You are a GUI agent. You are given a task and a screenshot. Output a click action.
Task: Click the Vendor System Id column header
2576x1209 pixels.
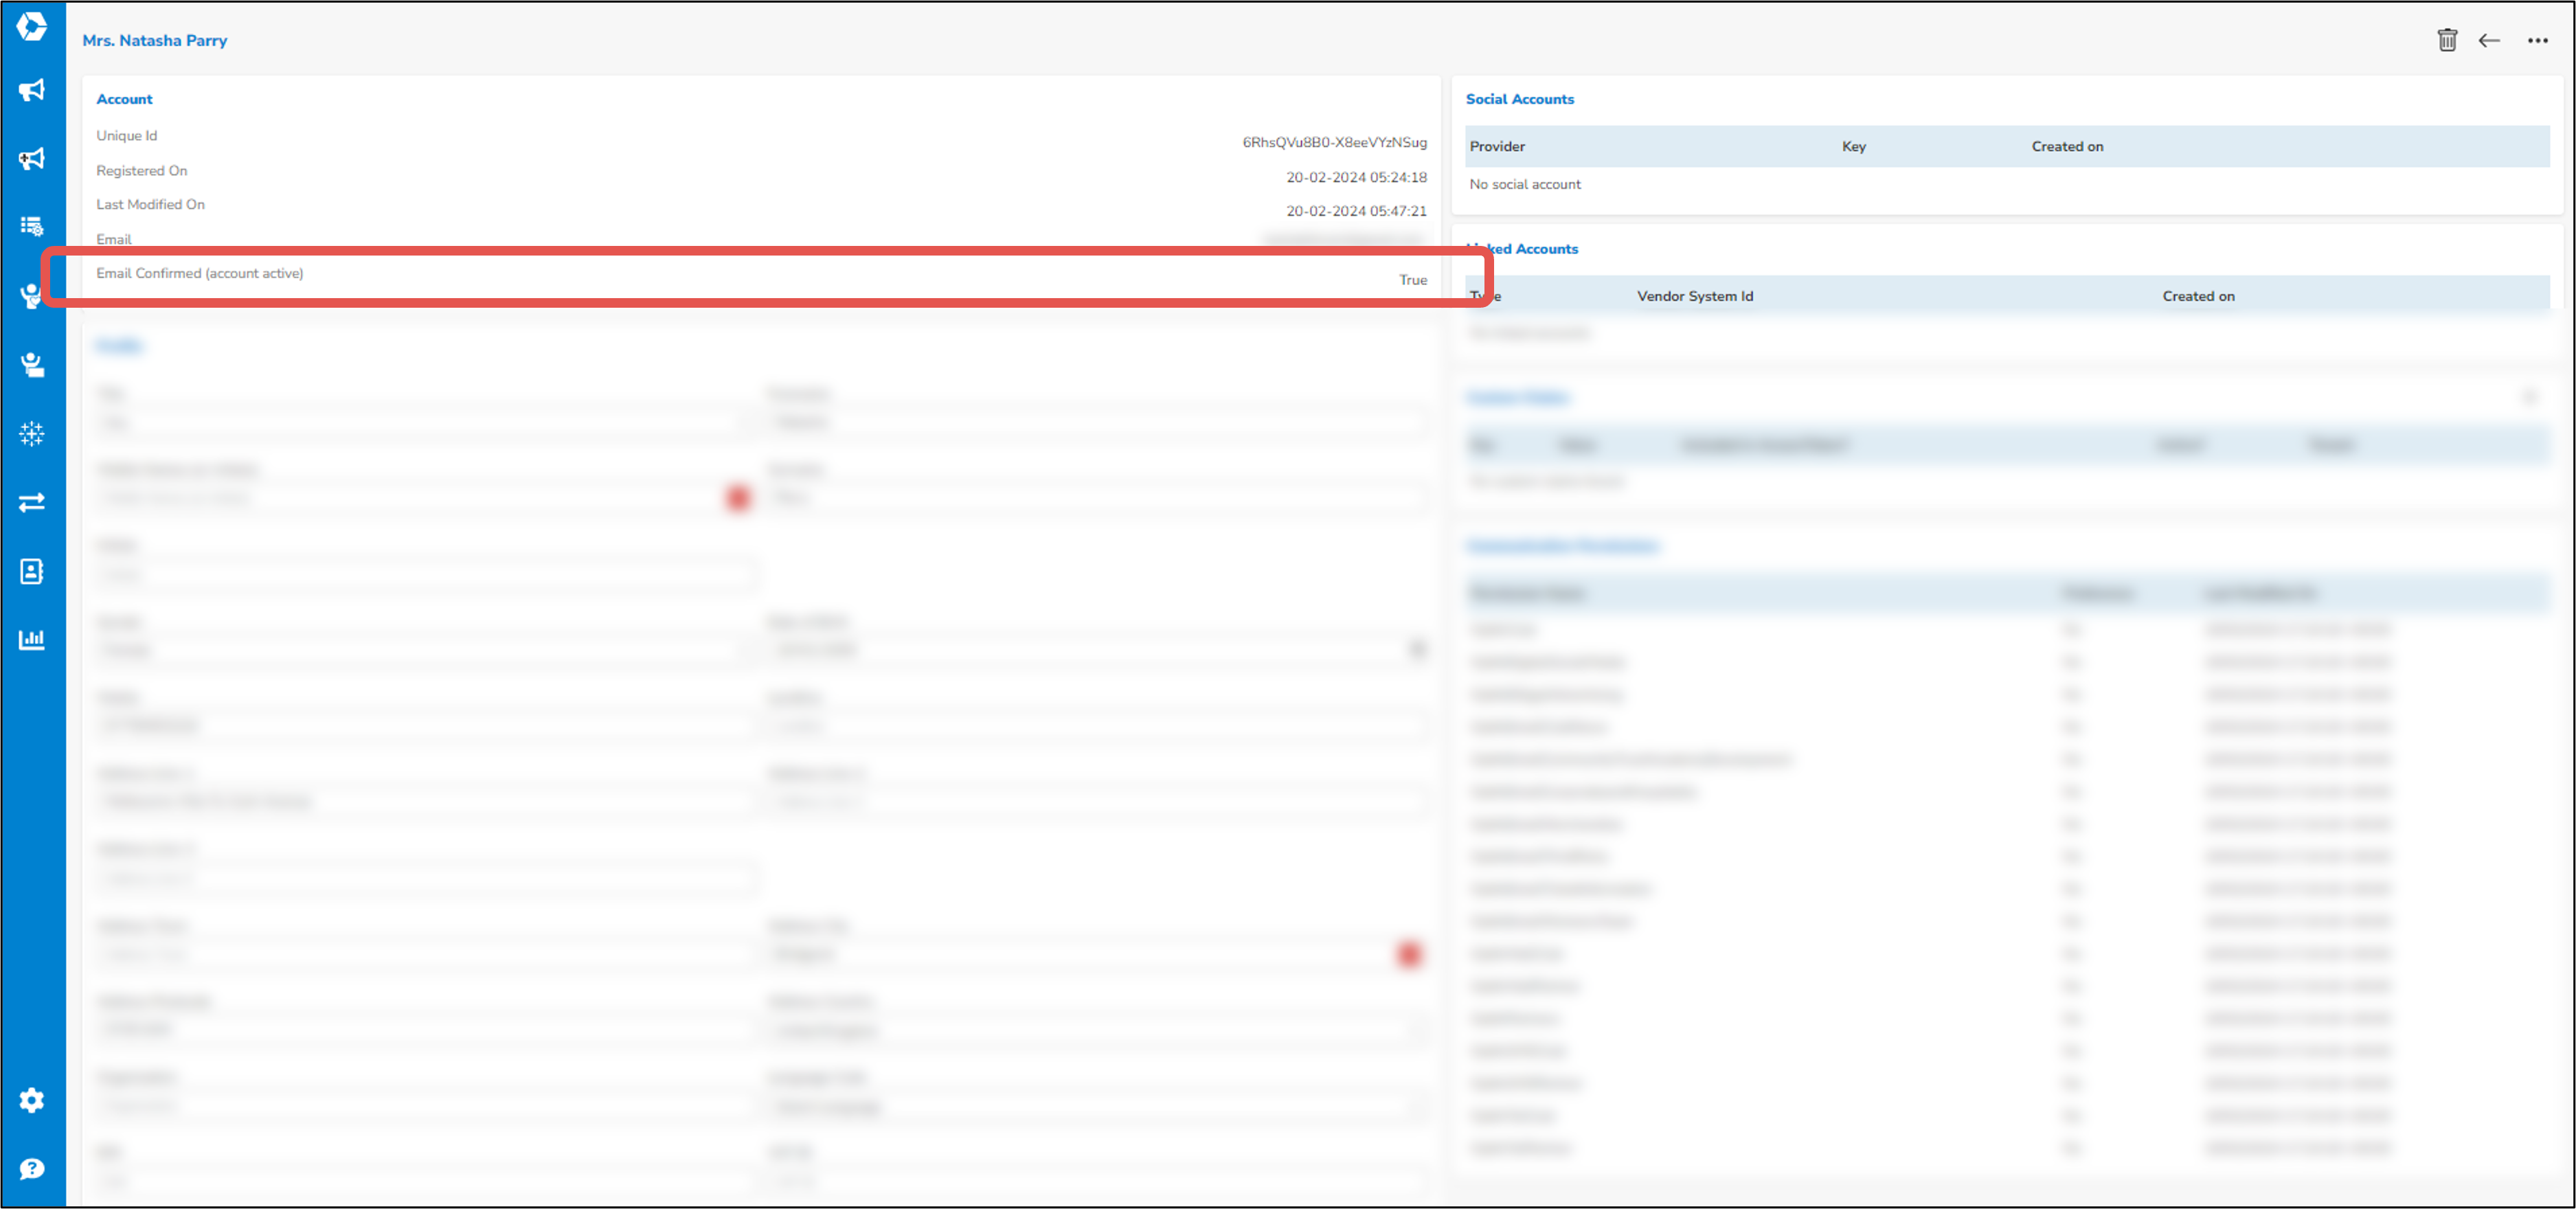click(1695, 296)
